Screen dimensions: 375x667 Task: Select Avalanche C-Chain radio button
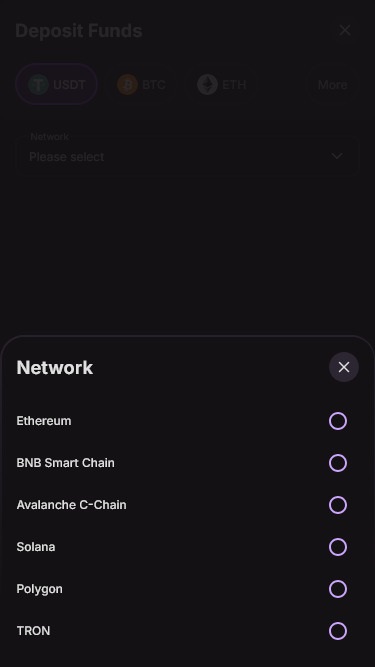pos(338,505)
